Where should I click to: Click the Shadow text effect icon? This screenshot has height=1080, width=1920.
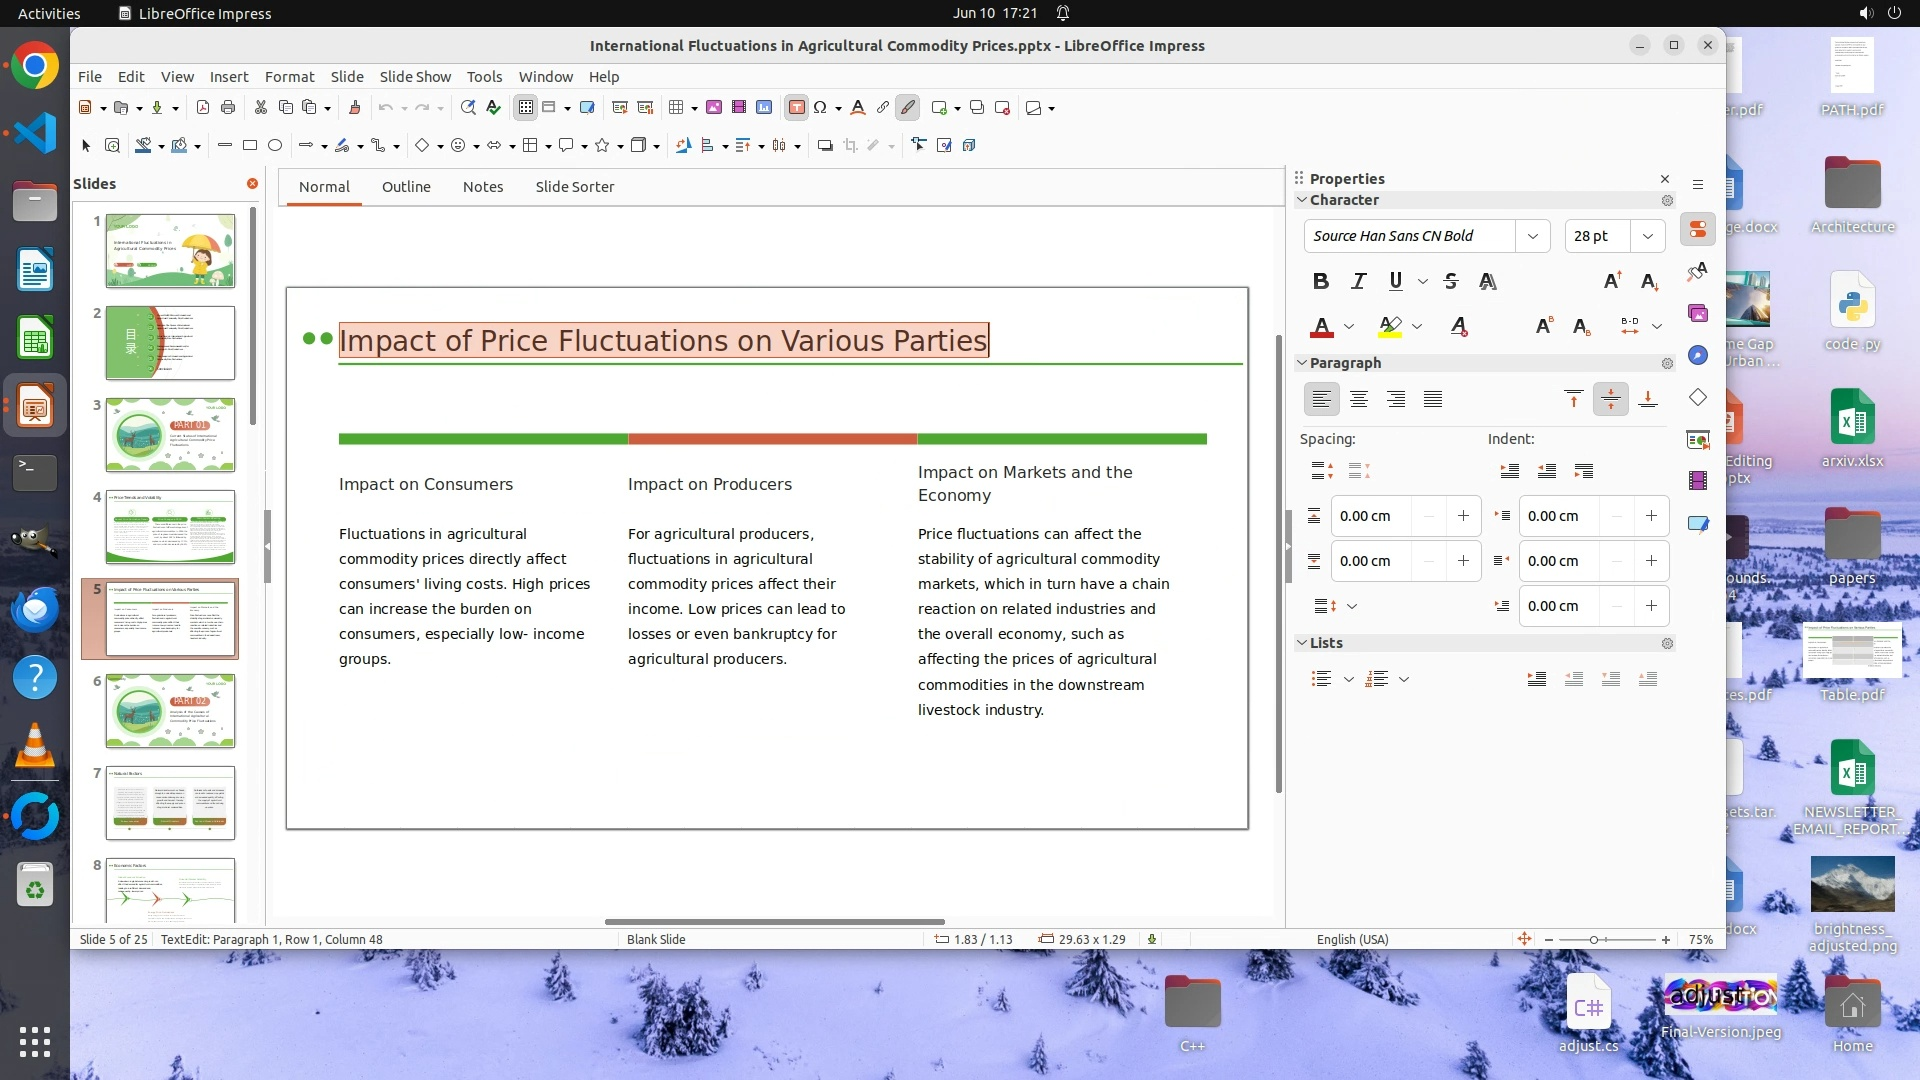[1488, 281]
